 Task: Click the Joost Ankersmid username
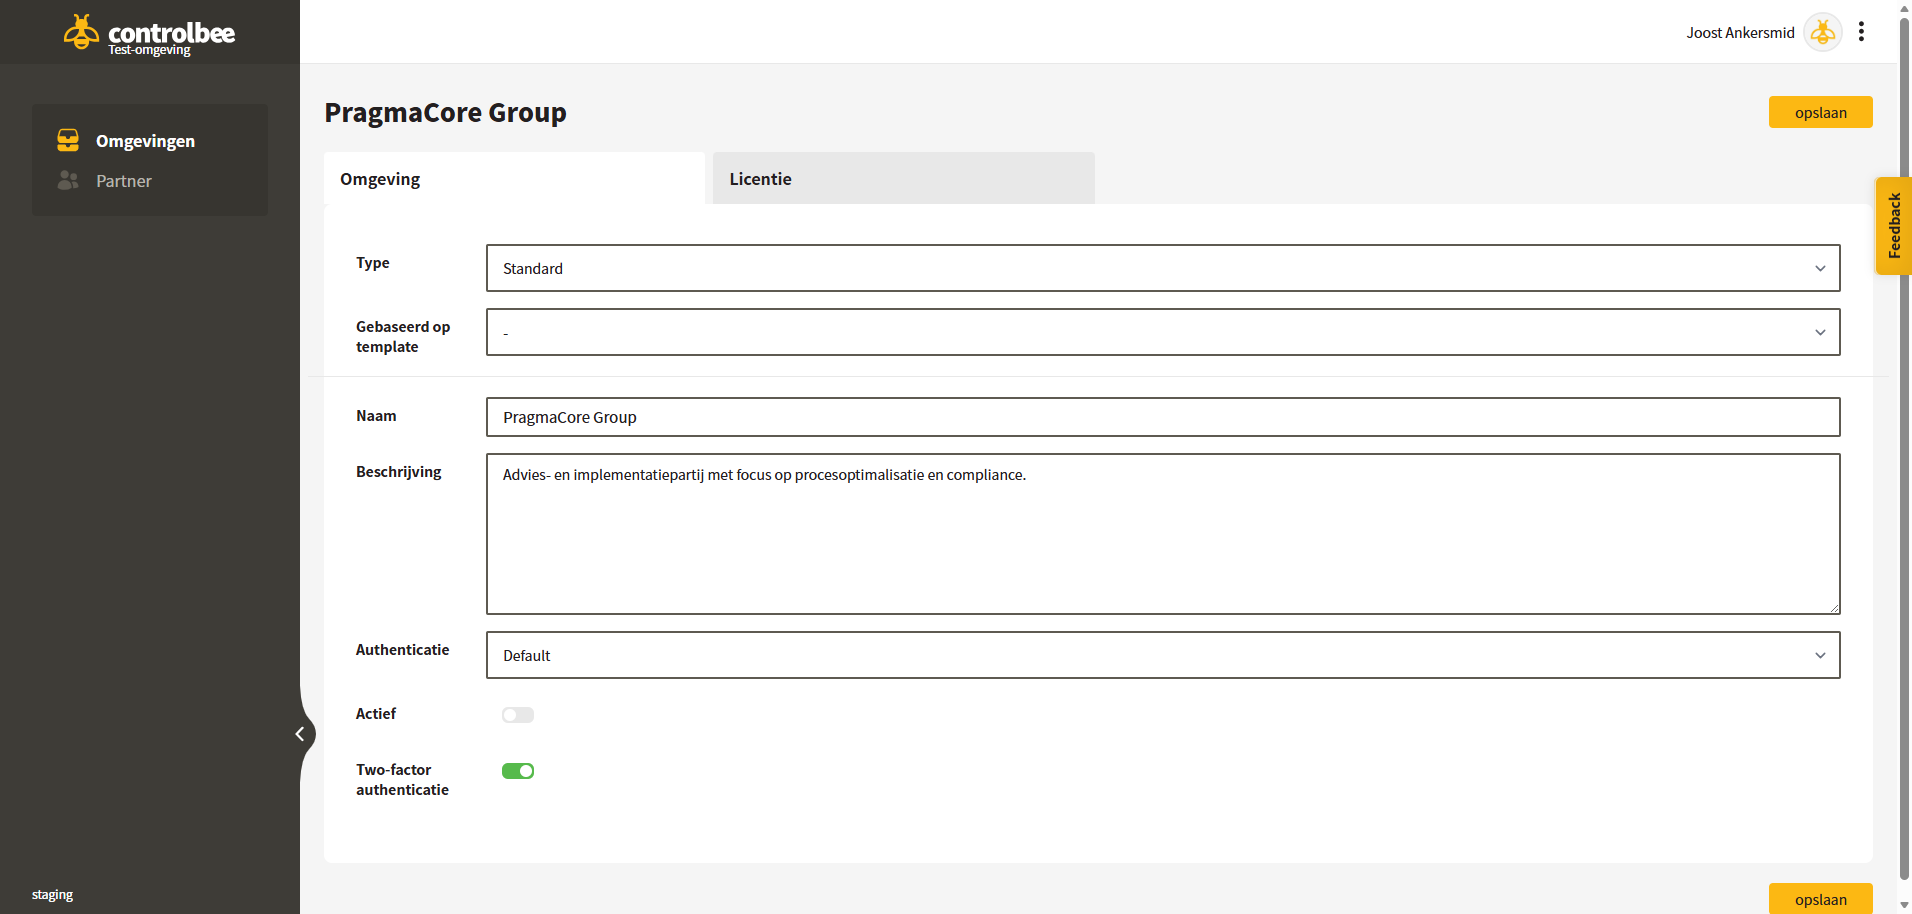[x=1740, y=33]
